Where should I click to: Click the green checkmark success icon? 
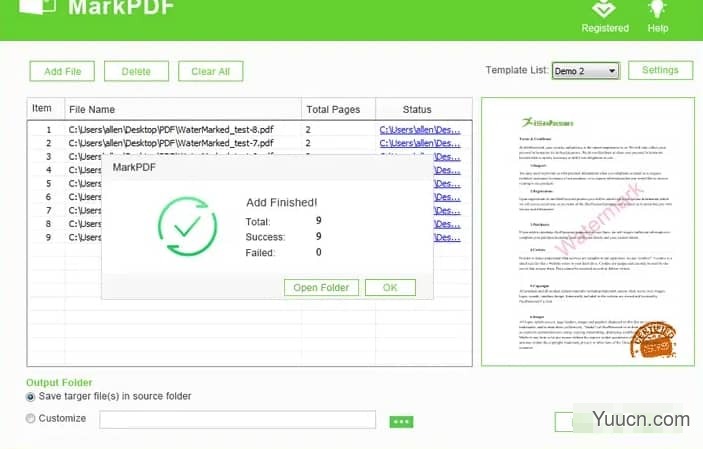[187, 226]
